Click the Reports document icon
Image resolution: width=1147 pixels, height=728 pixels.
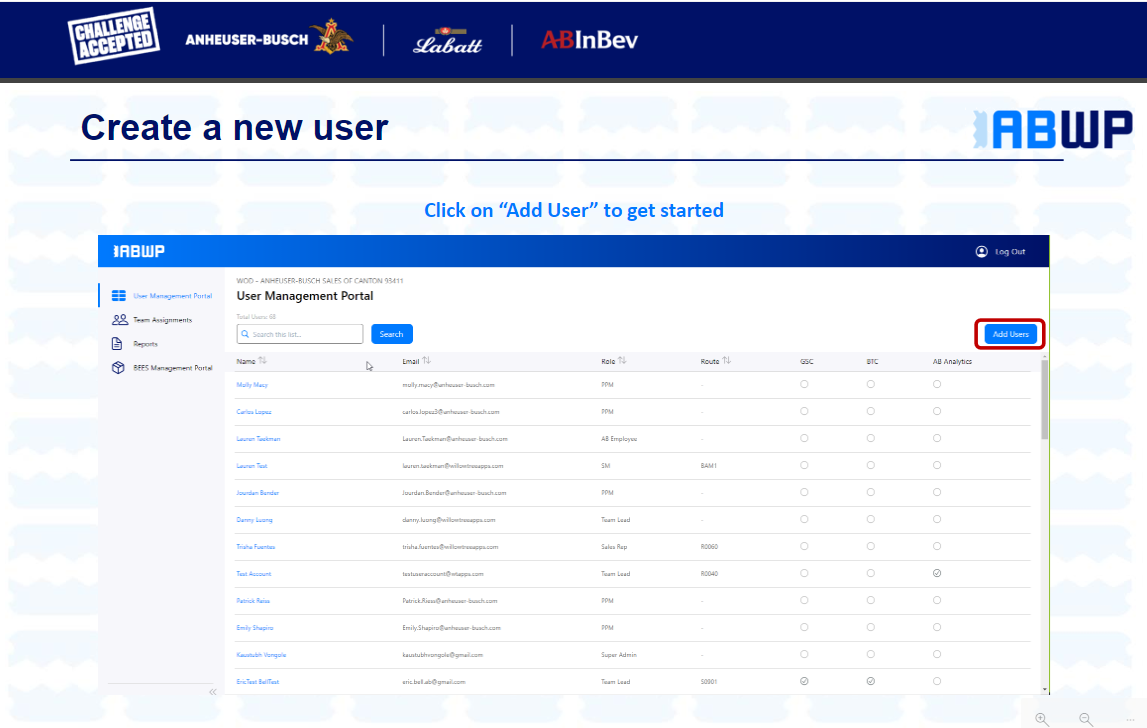(x=117, y=344)
